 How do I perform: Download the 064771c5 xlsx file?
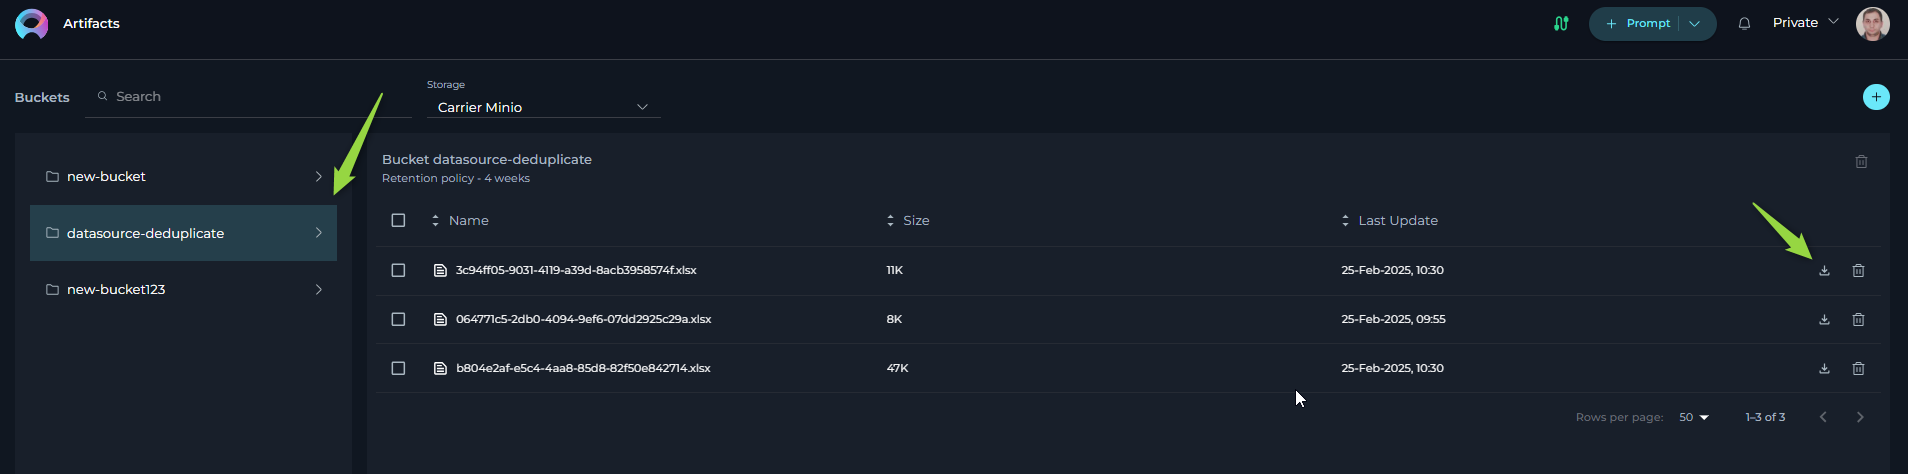[1824, 320]
